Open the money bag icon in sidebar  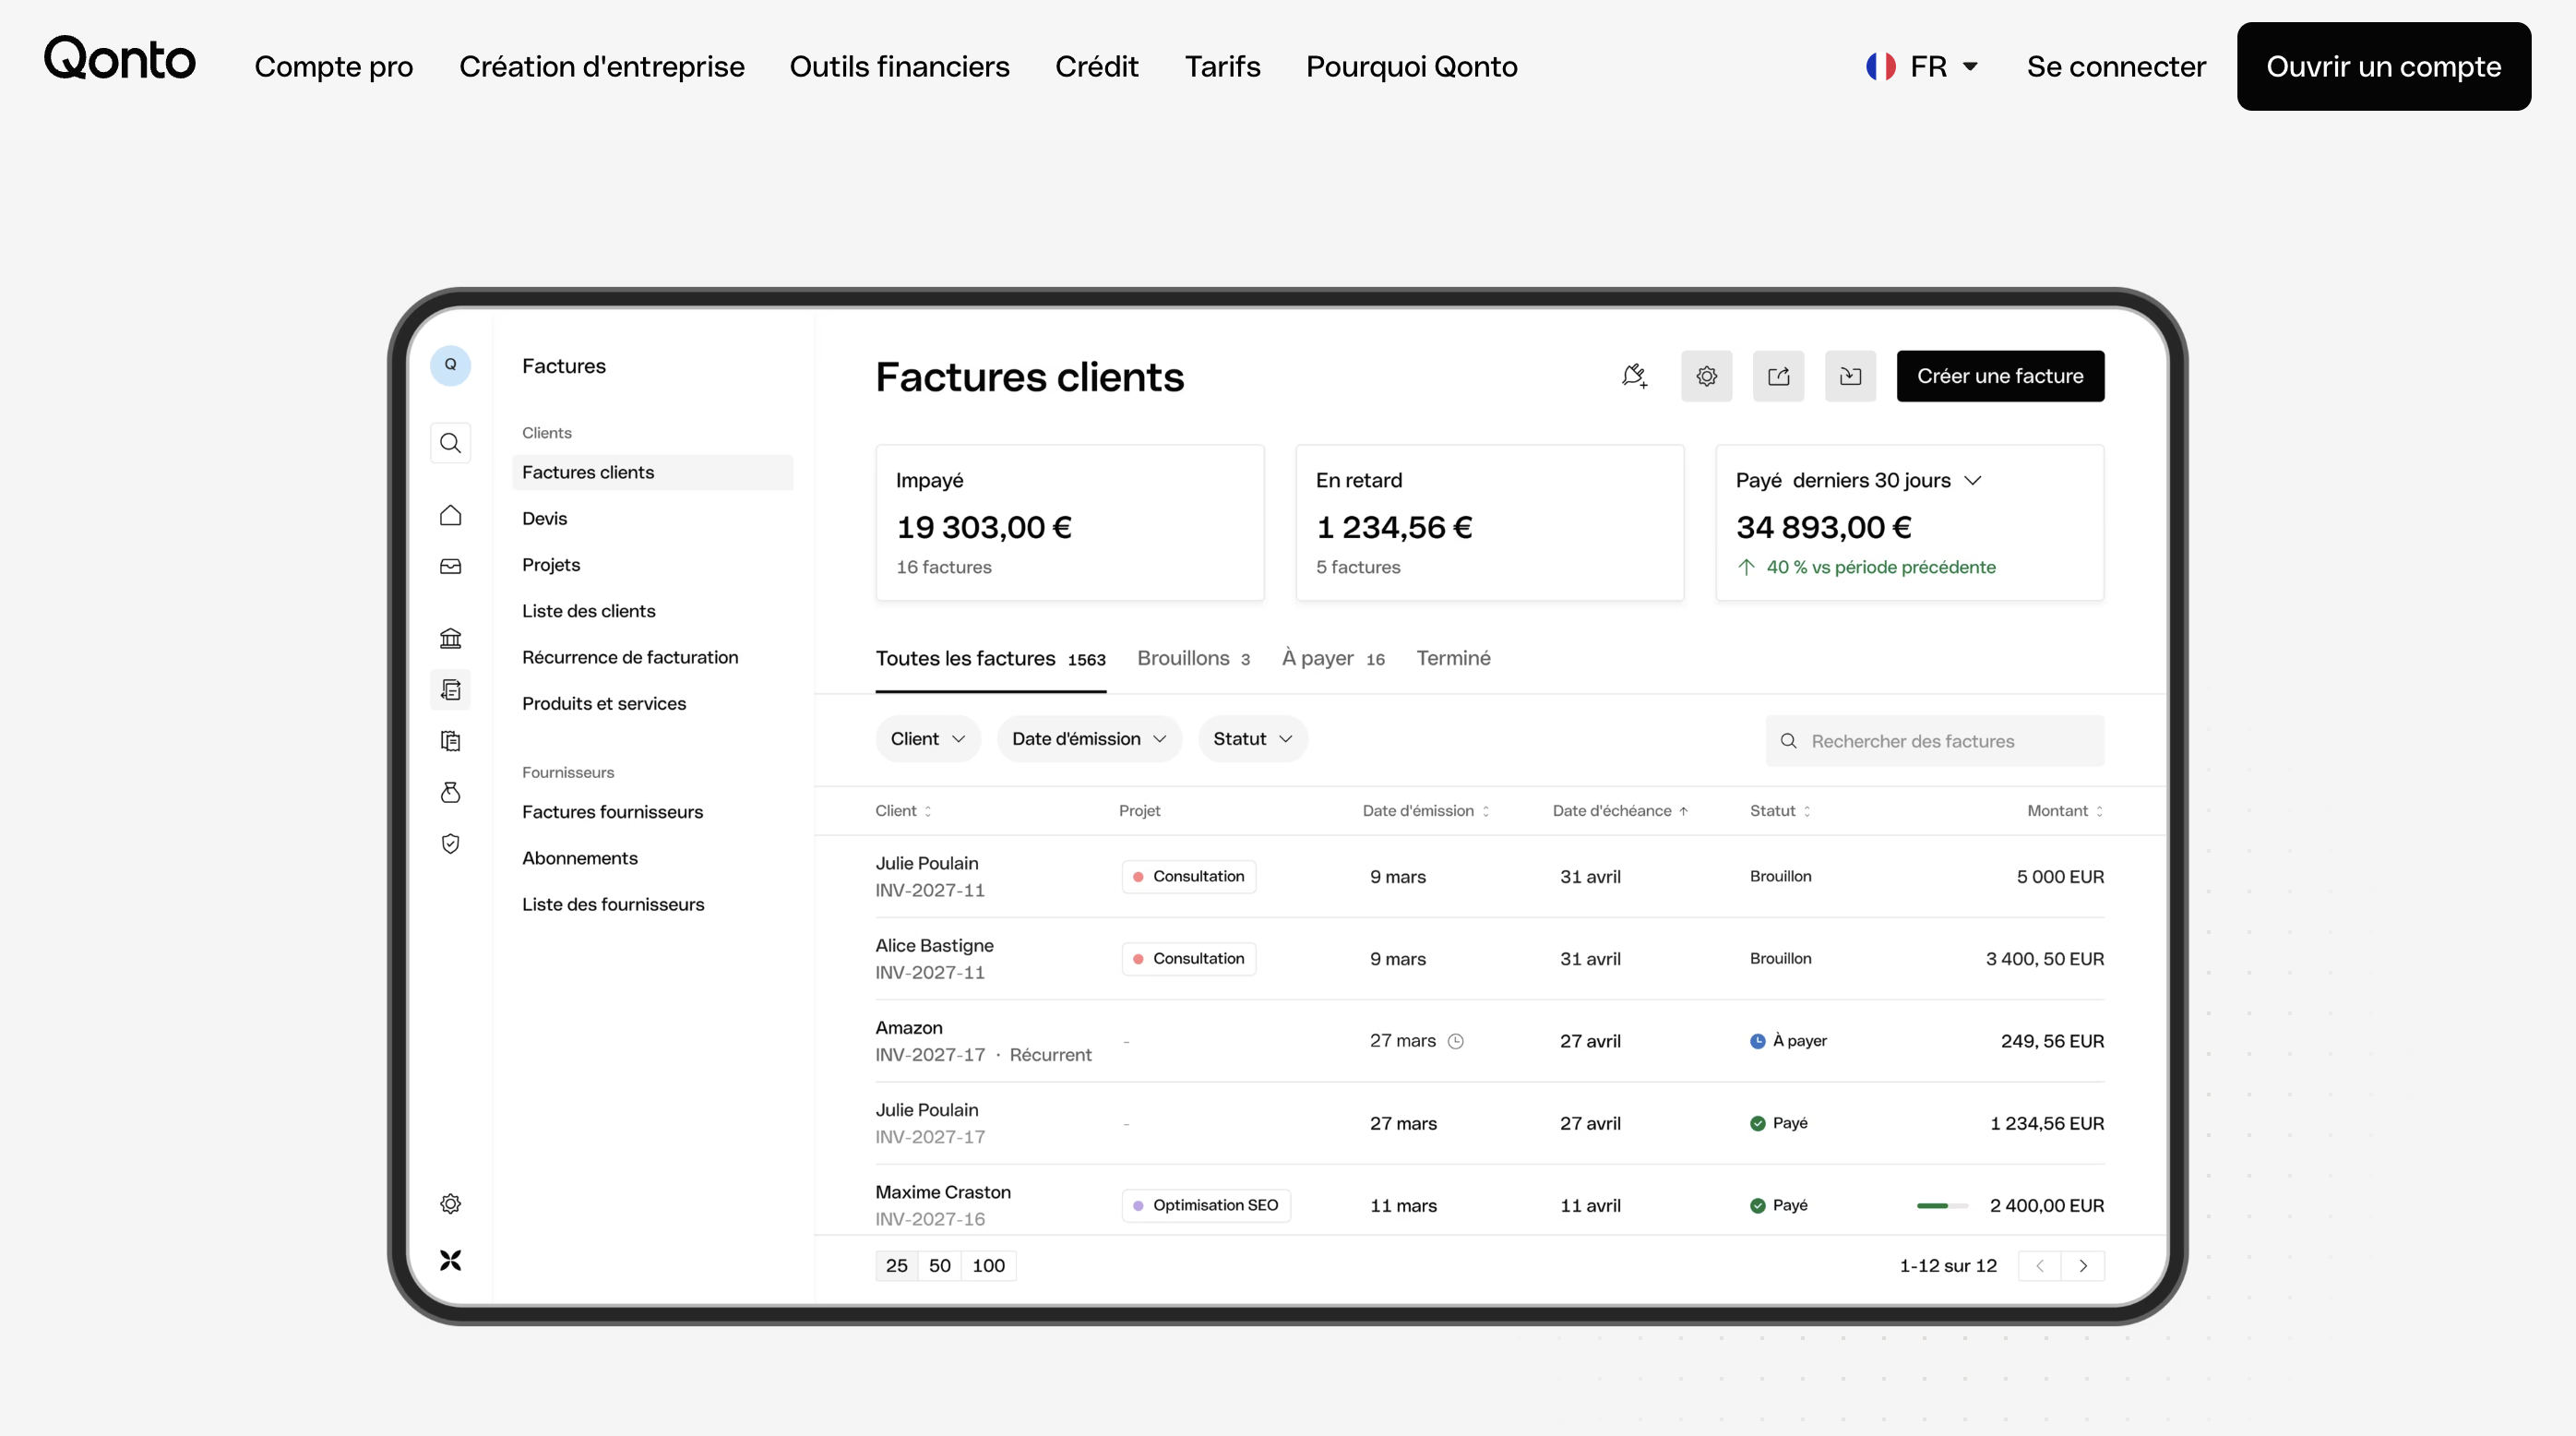click(x=450, y=793)
